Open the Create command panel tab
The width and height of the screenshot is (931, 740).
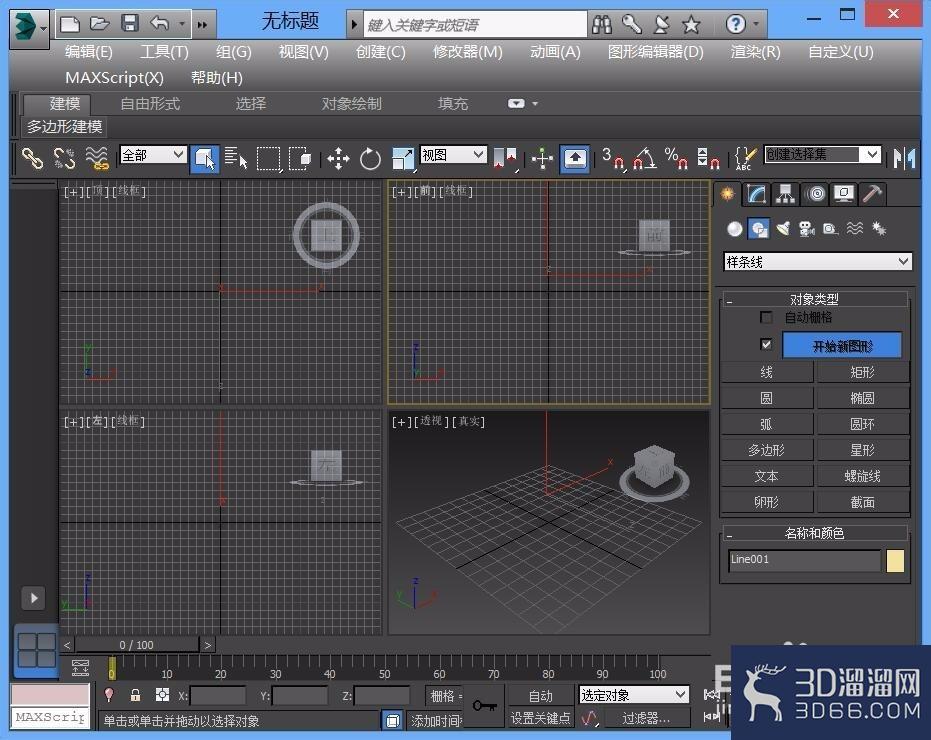tap(727, 194)
